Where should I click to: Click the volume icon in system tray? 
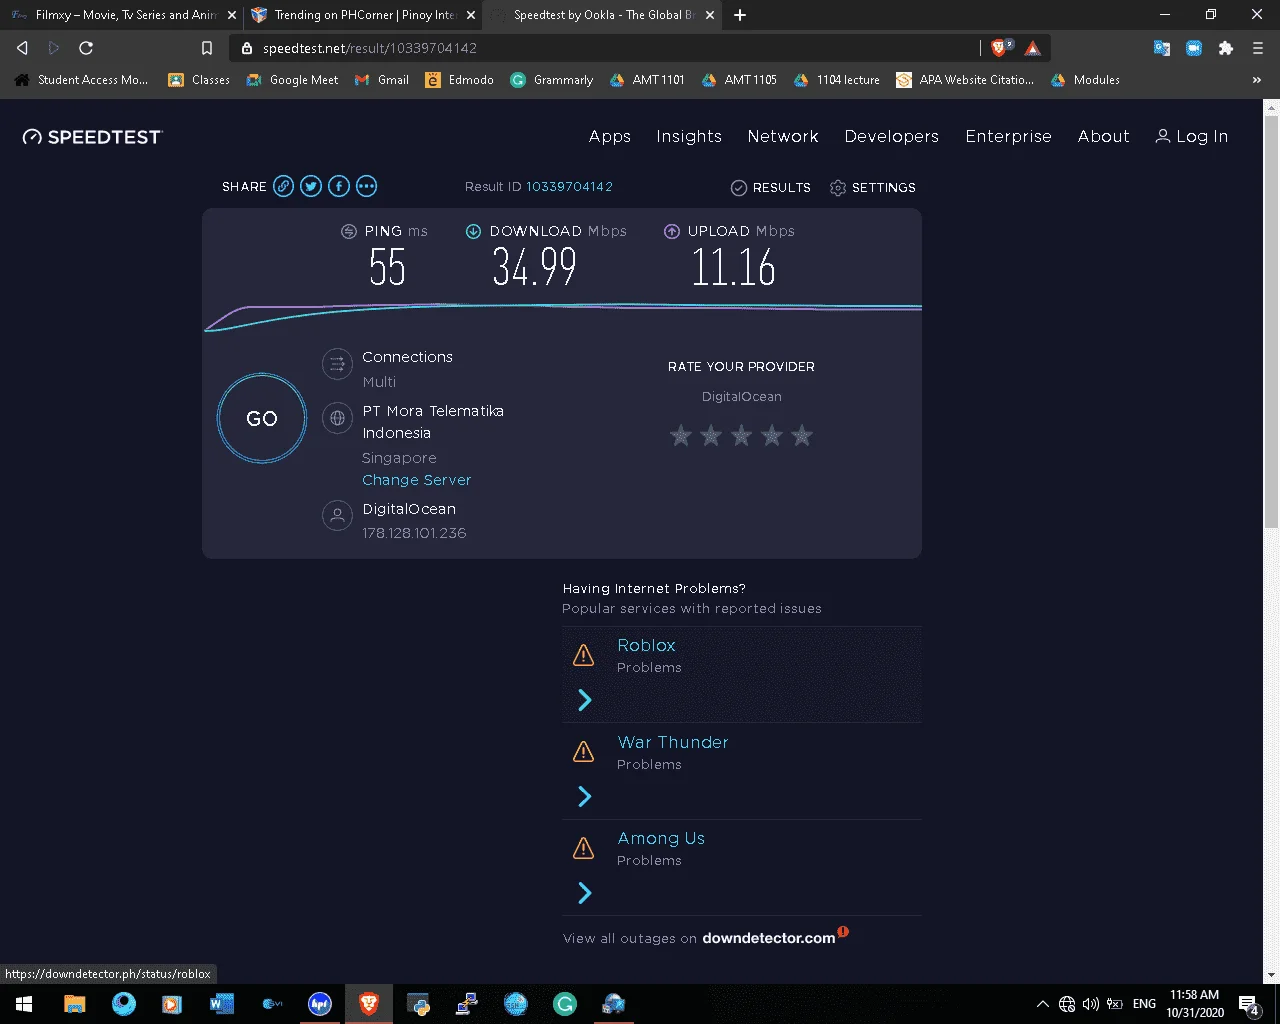1090,1004
